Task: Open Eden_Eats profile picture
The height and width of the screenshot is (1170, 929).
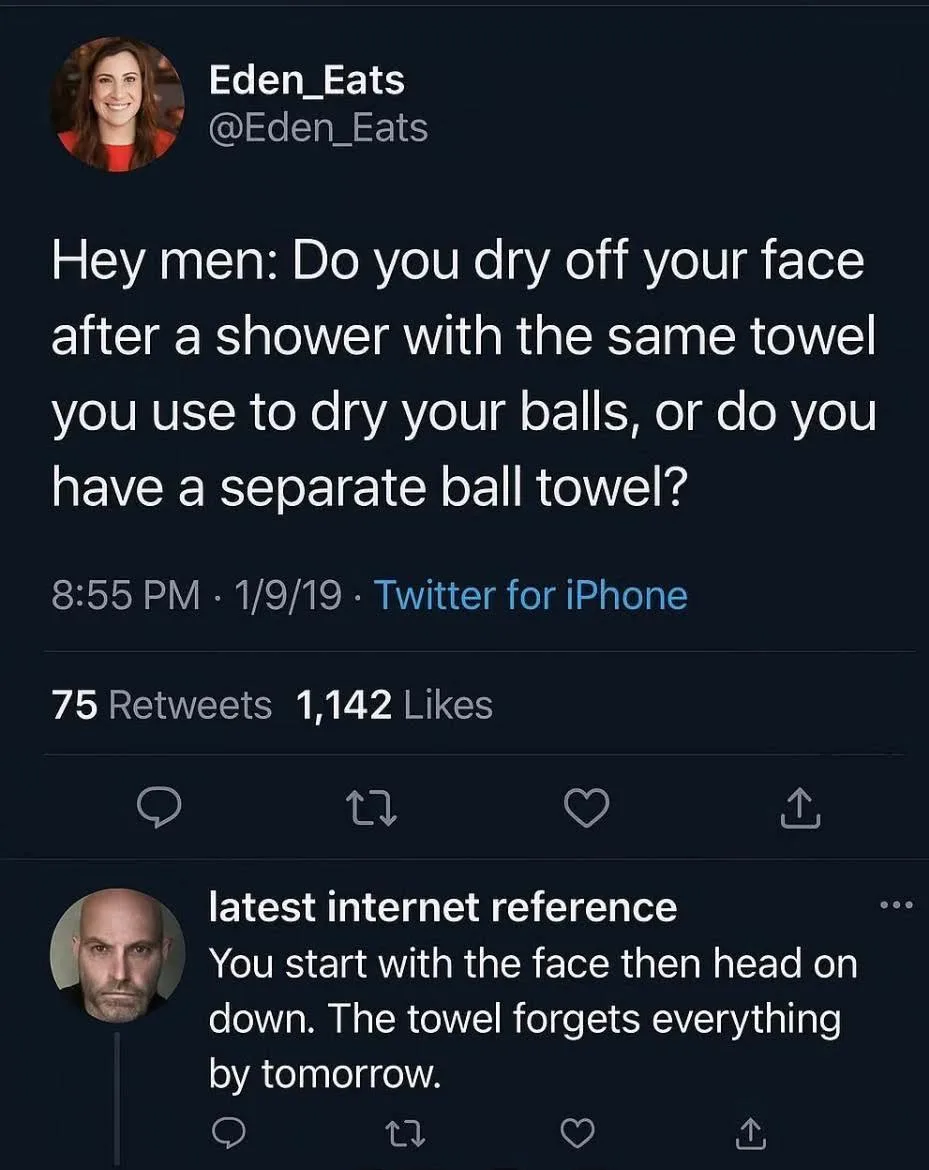Action: coord(118,103)
